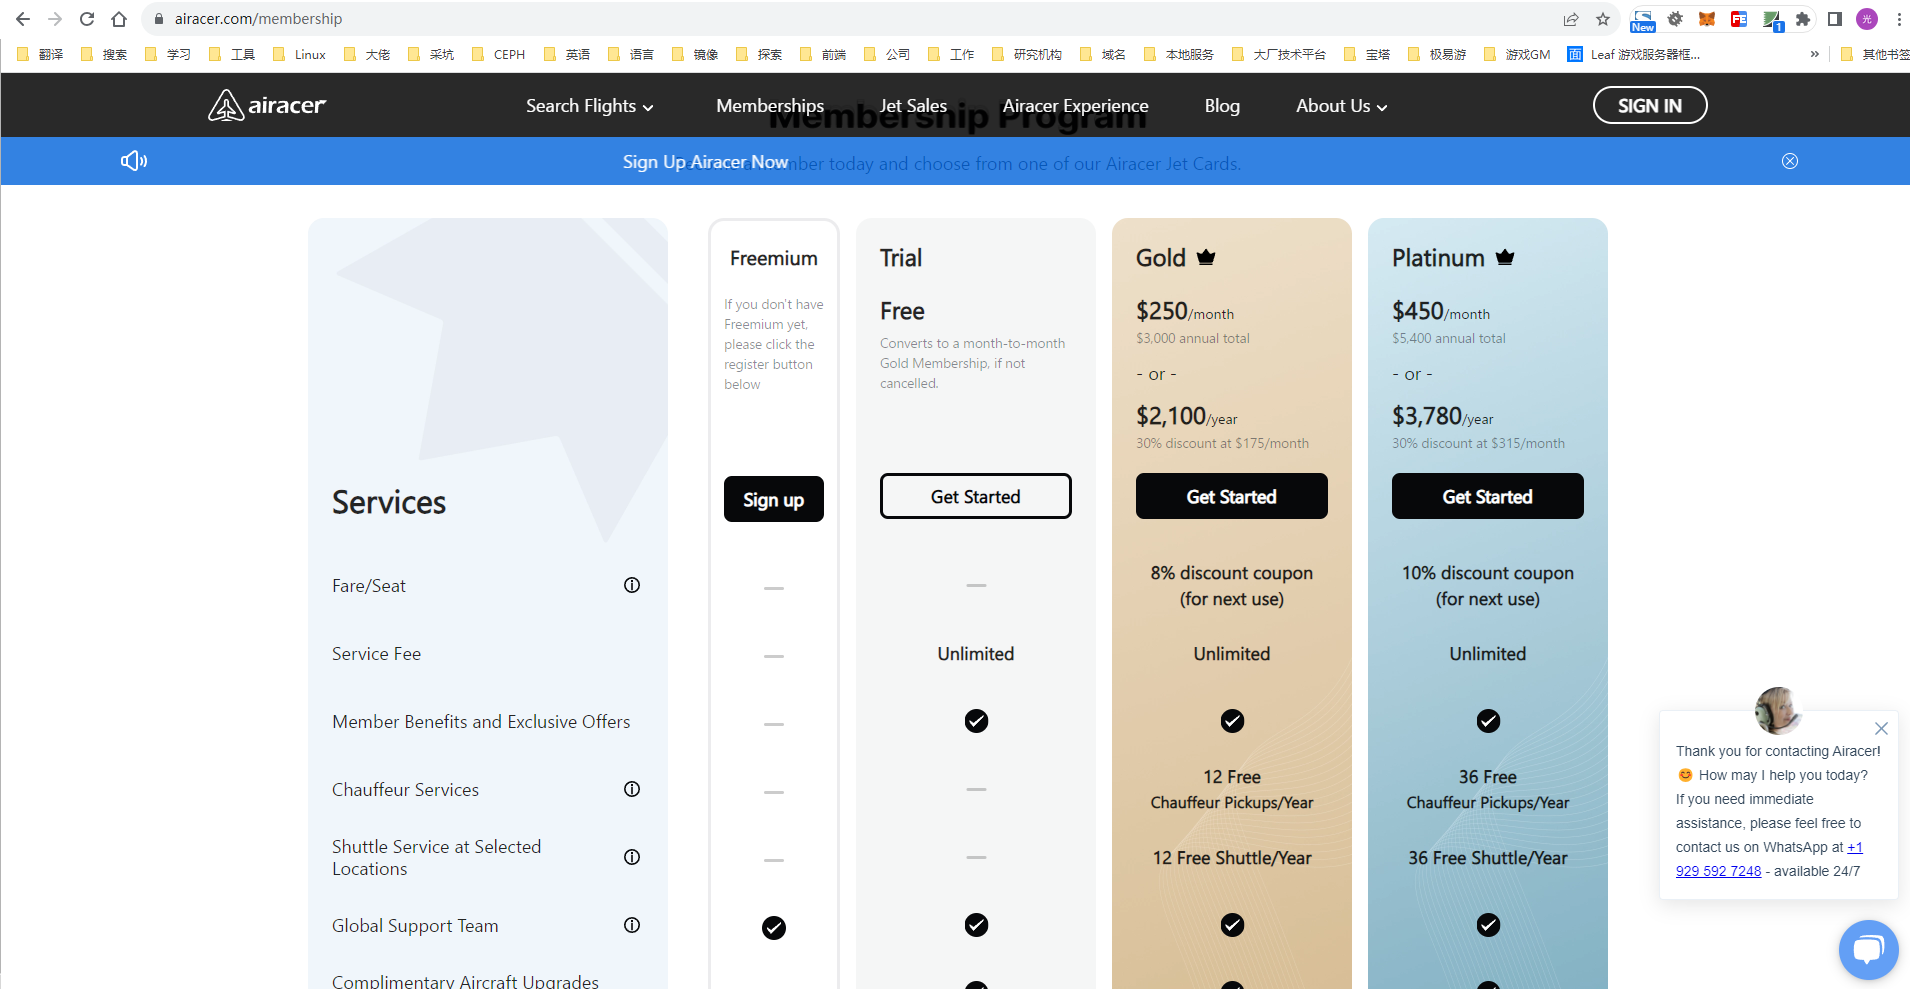Select Trial Unlimited service fee text
Viewport: 1910px width, 989px height.
[x=976, y=654]
